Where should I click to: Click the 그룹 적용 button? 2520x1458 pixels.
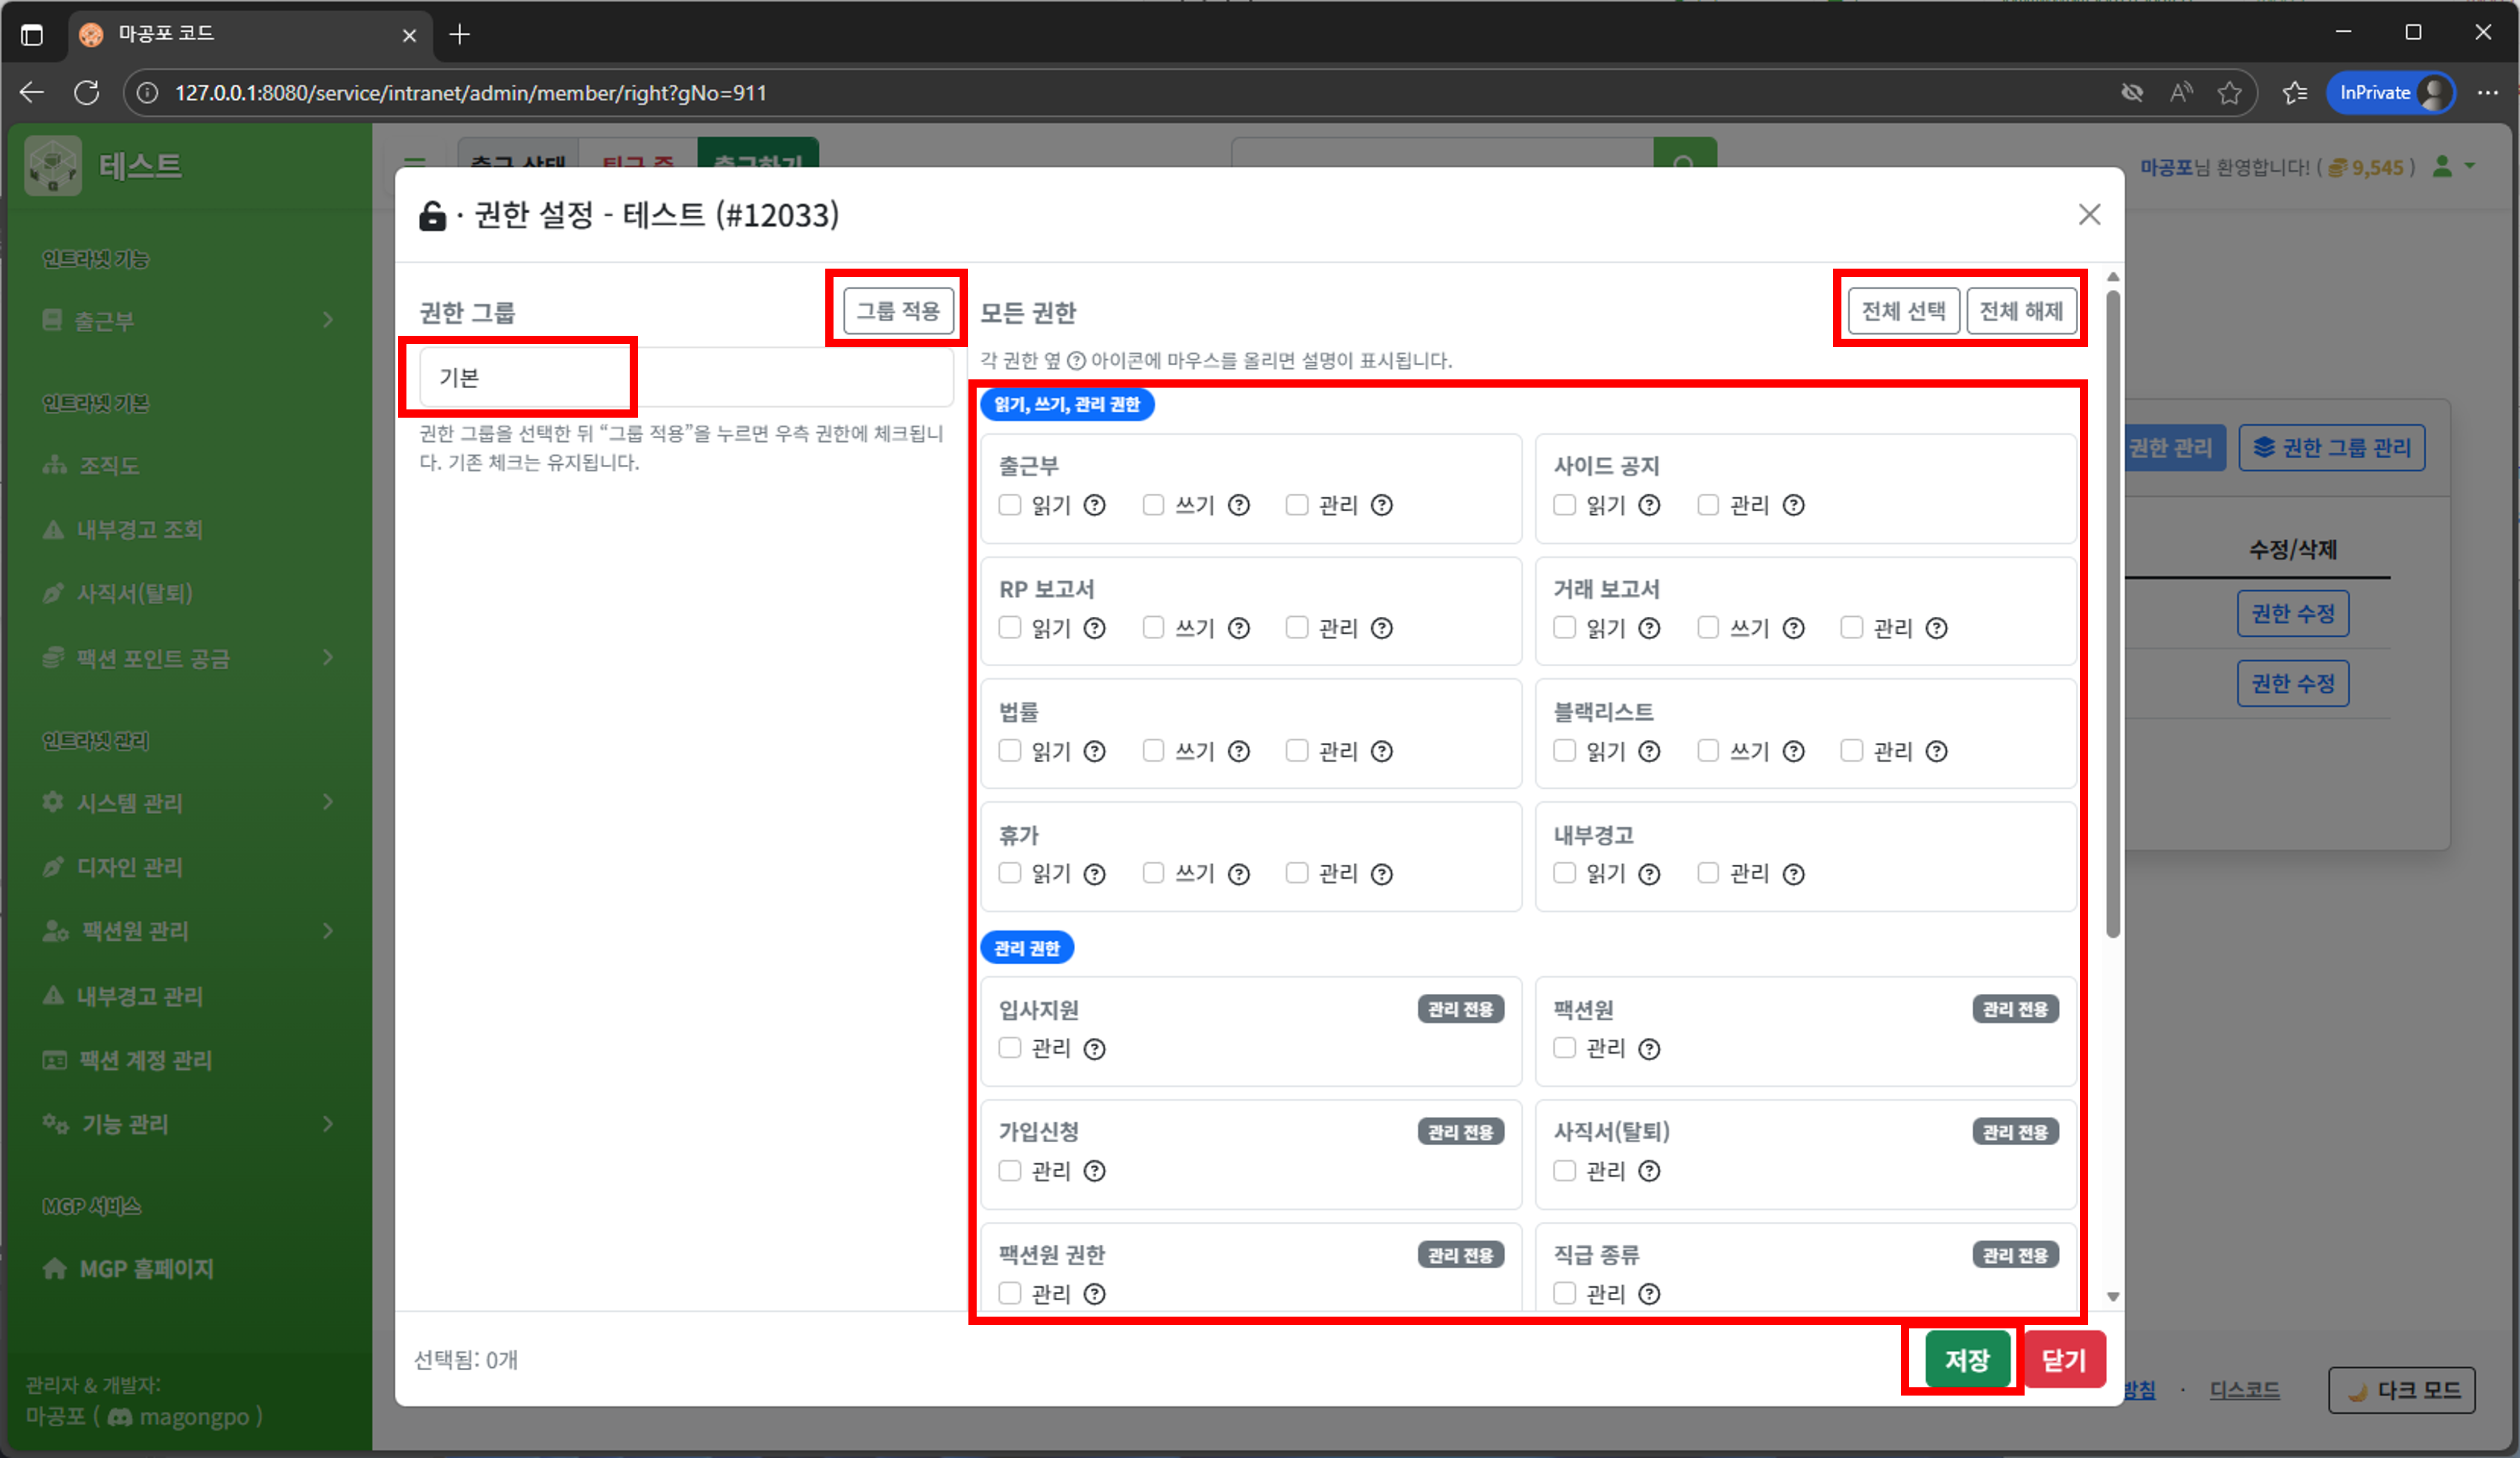895,310
